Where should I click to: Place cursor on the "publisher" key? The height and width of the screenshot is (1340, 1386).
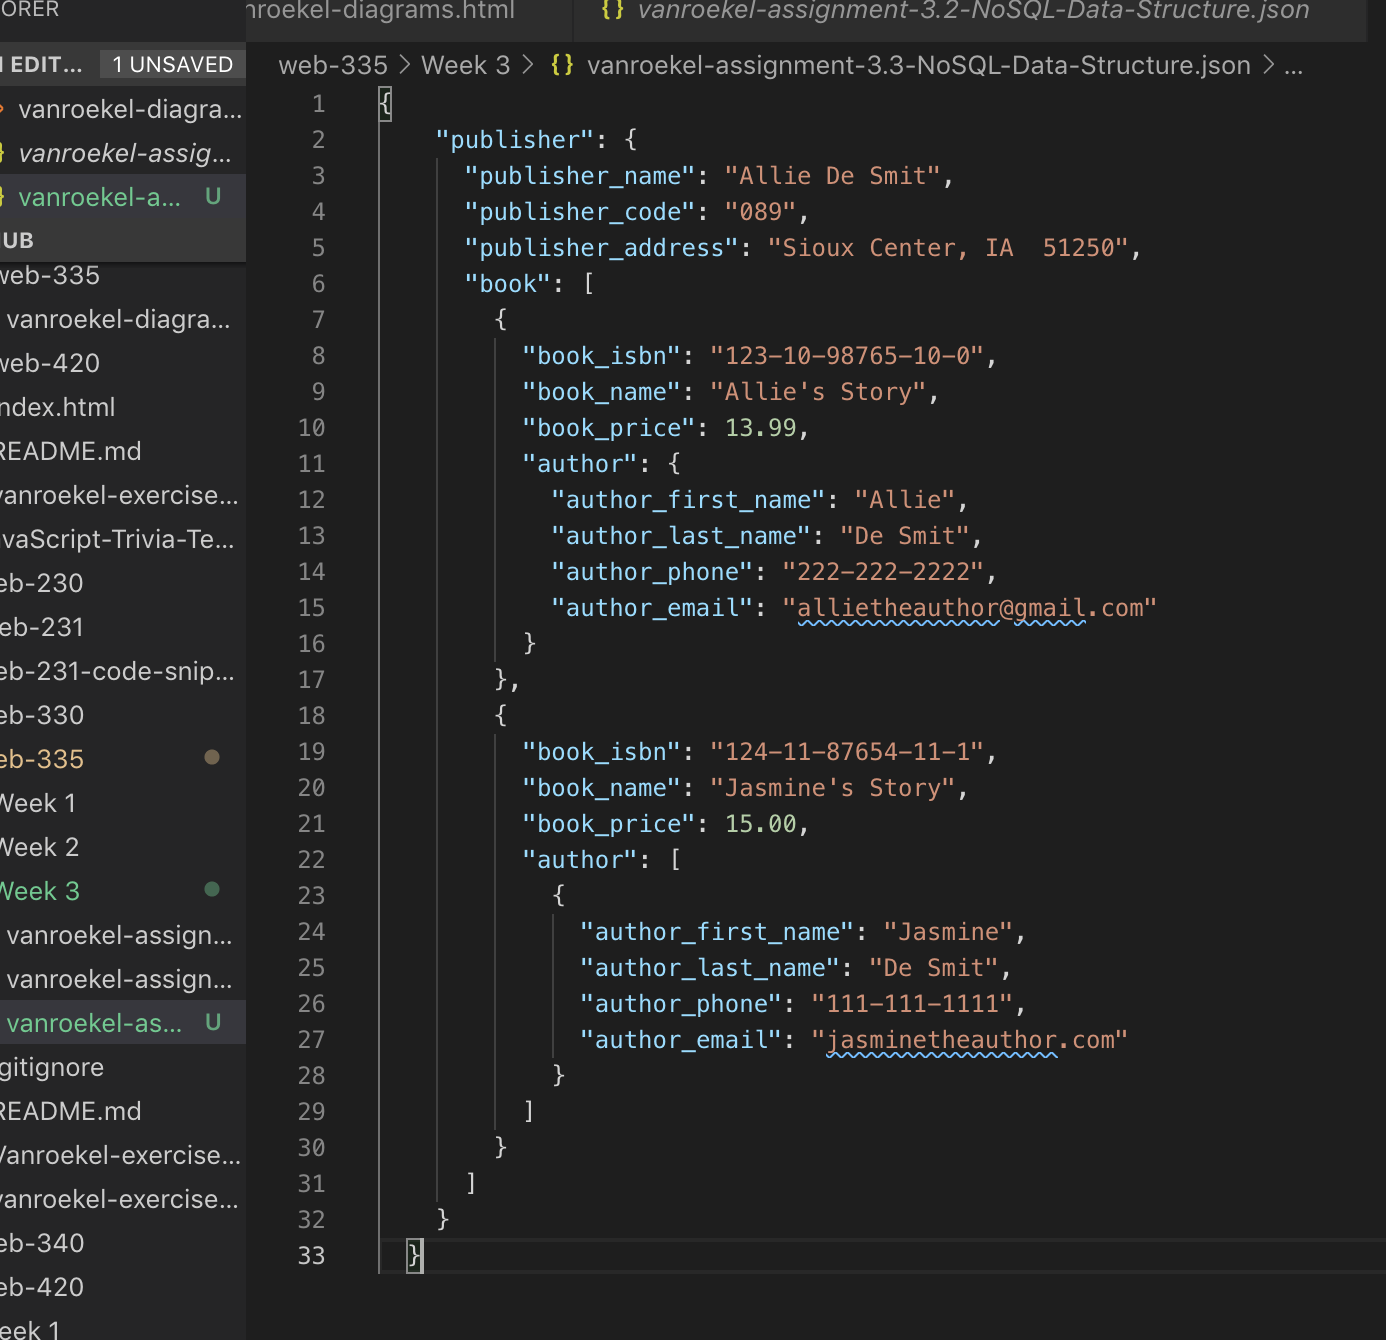(x=515, y=140)
